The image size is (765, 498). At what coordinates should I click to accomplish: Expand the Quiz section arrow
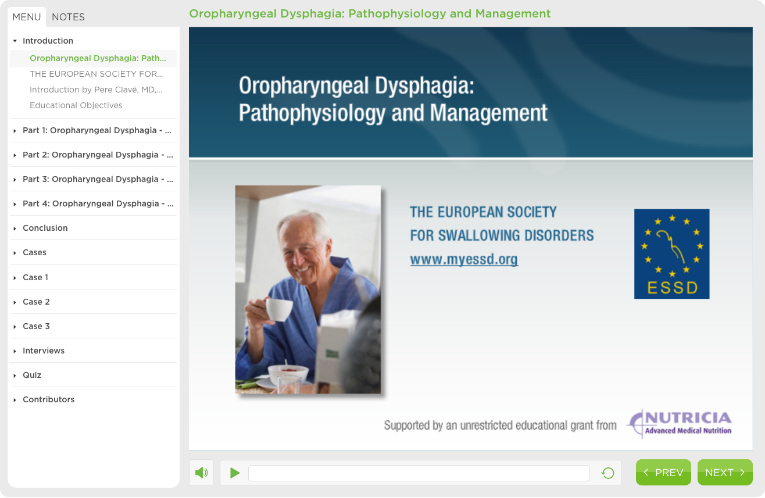15,375
